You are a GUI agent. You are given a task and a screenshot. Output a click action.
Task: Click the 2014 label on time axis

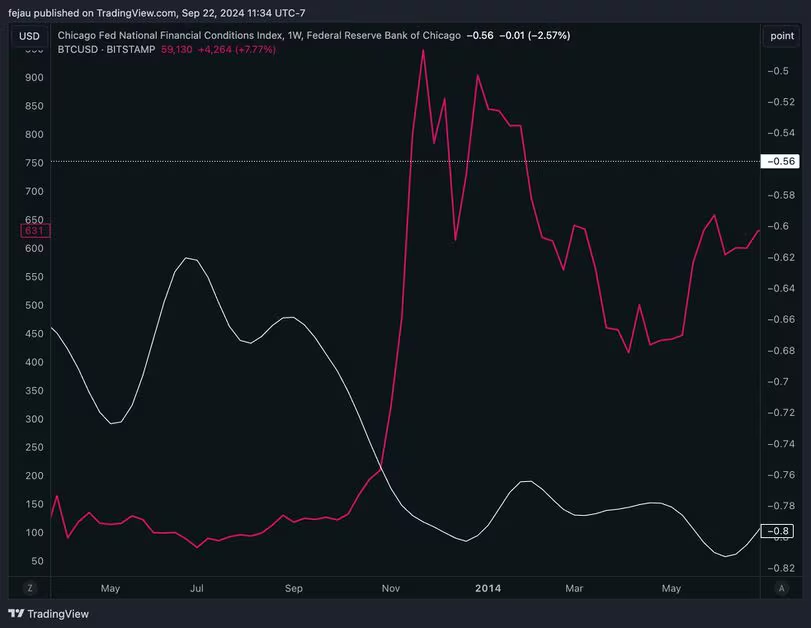click(x=488, y=588)
